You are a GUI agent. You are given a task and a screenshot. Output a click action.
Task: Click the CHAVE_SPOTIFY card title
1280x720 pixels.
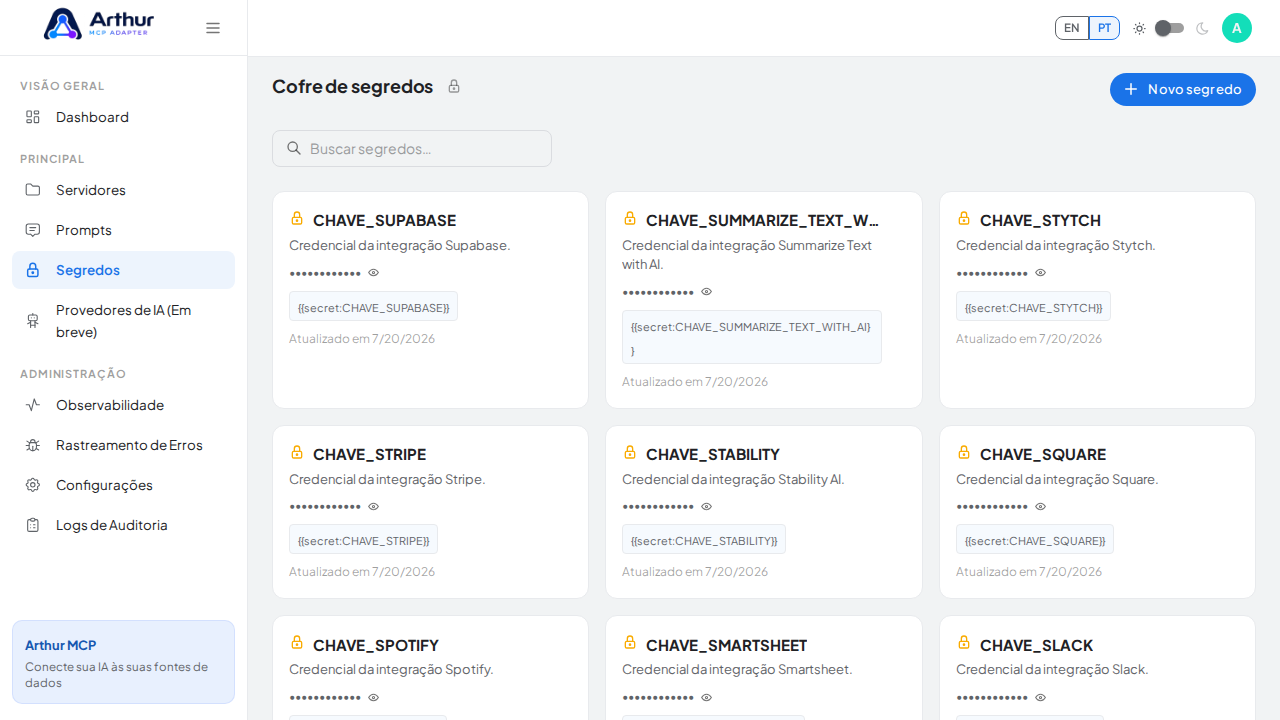(376, 645)
